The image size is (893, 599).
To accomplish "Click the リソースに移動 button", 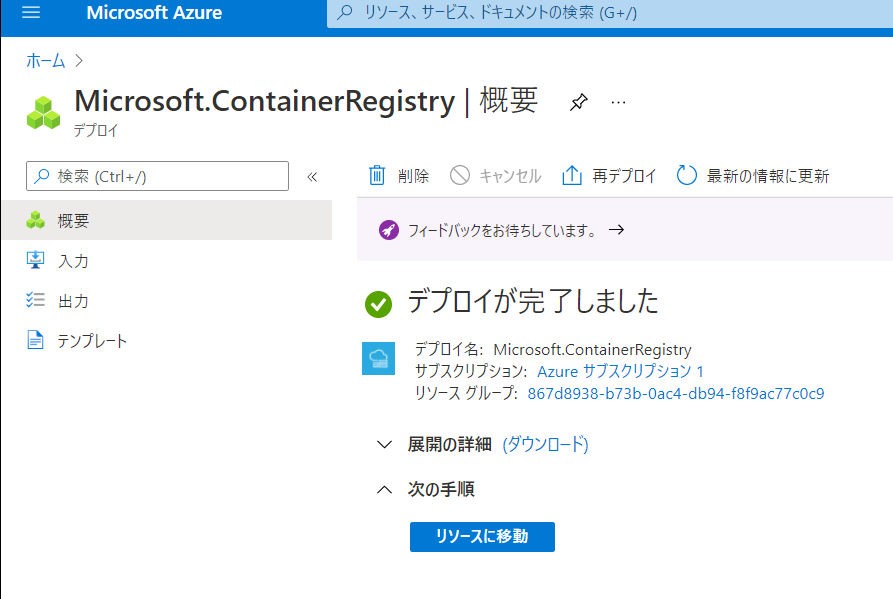I will (x=482, y=536).
